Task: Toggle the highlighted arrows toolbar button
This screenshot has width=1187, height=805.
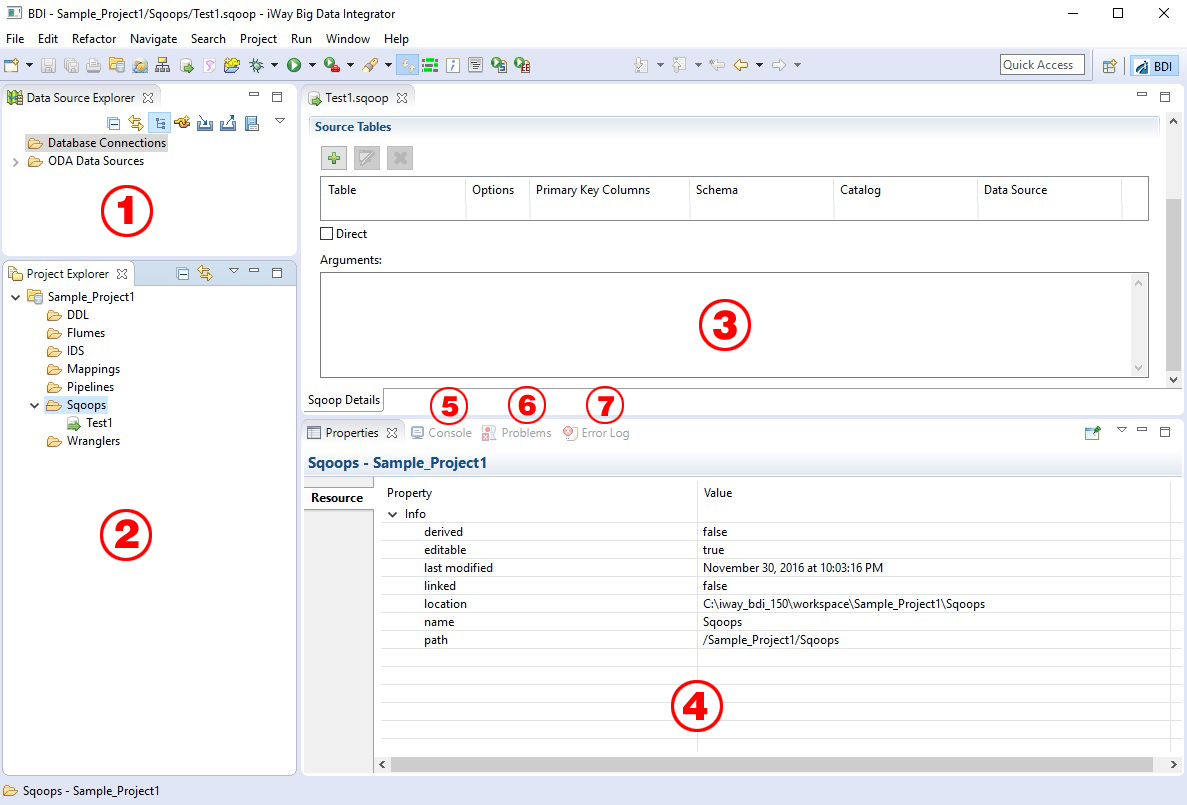Action: [407, 65]
